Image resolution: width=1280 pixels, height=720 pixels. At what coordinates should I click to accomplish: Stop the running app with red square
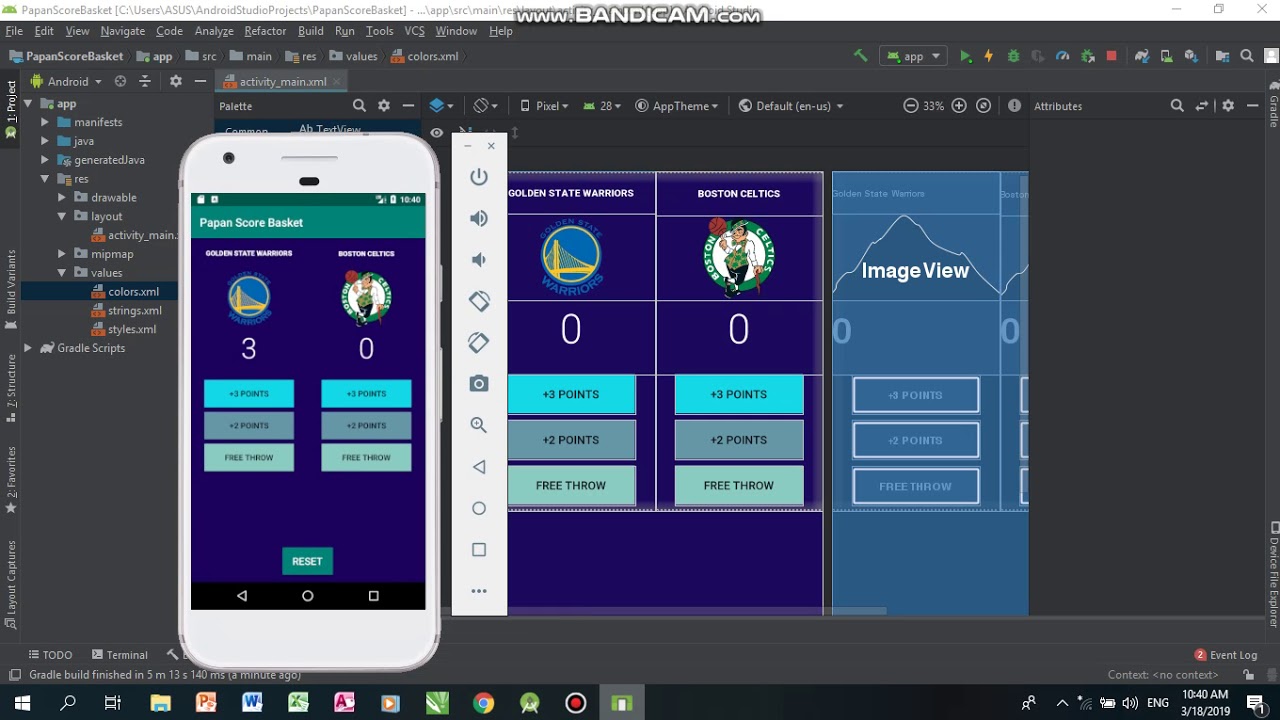[1111, 56]
